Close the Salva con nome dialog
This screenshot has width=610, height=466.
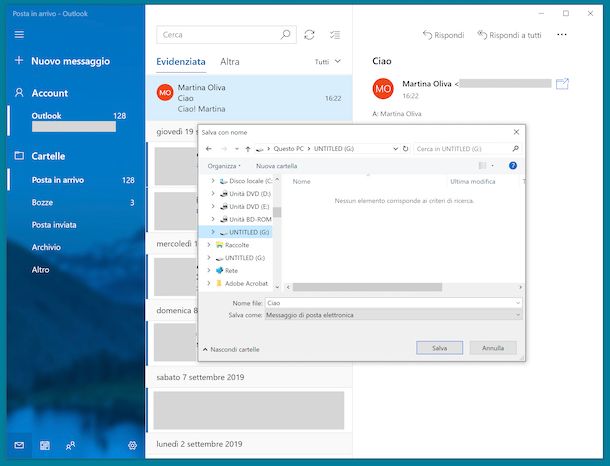coord(516,132)
